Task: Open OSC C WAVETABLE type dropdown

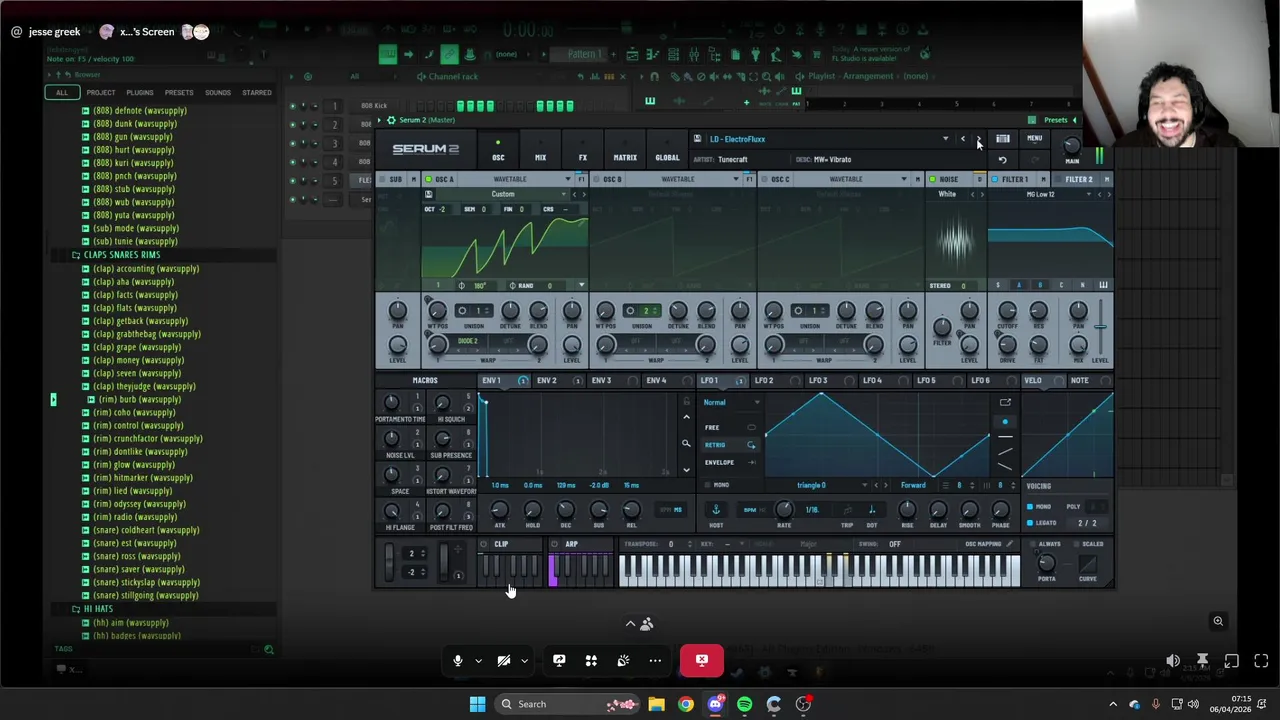Action: [904, 180]
